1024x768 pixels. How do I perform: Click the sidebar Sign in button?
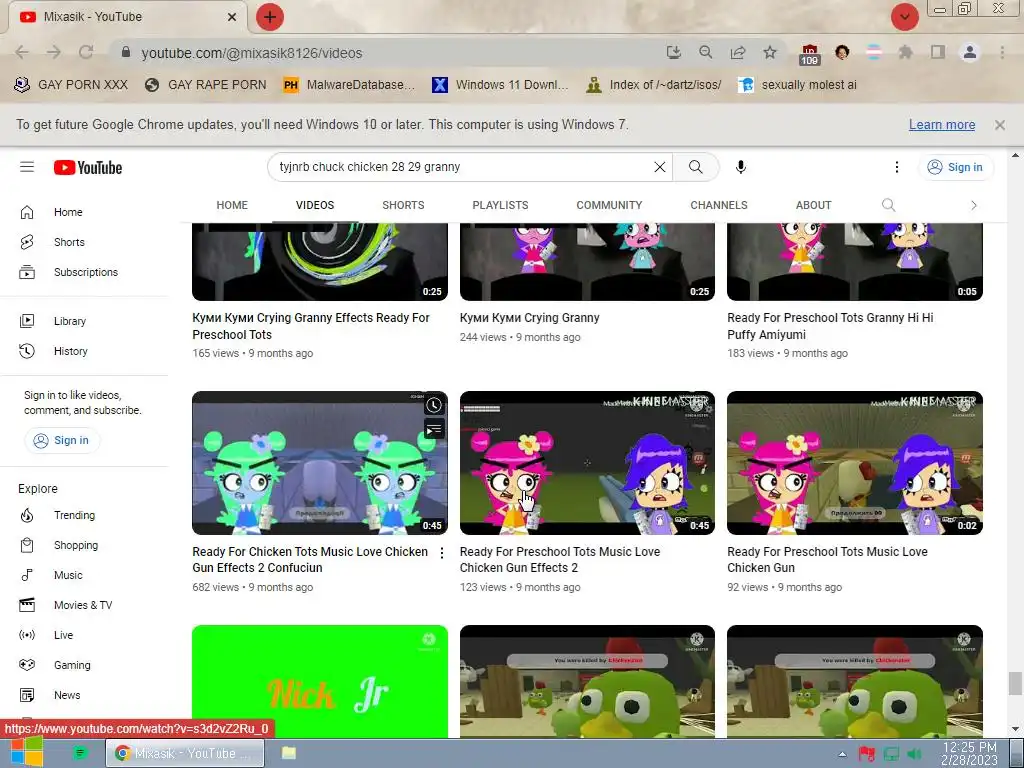pos(61,440)
